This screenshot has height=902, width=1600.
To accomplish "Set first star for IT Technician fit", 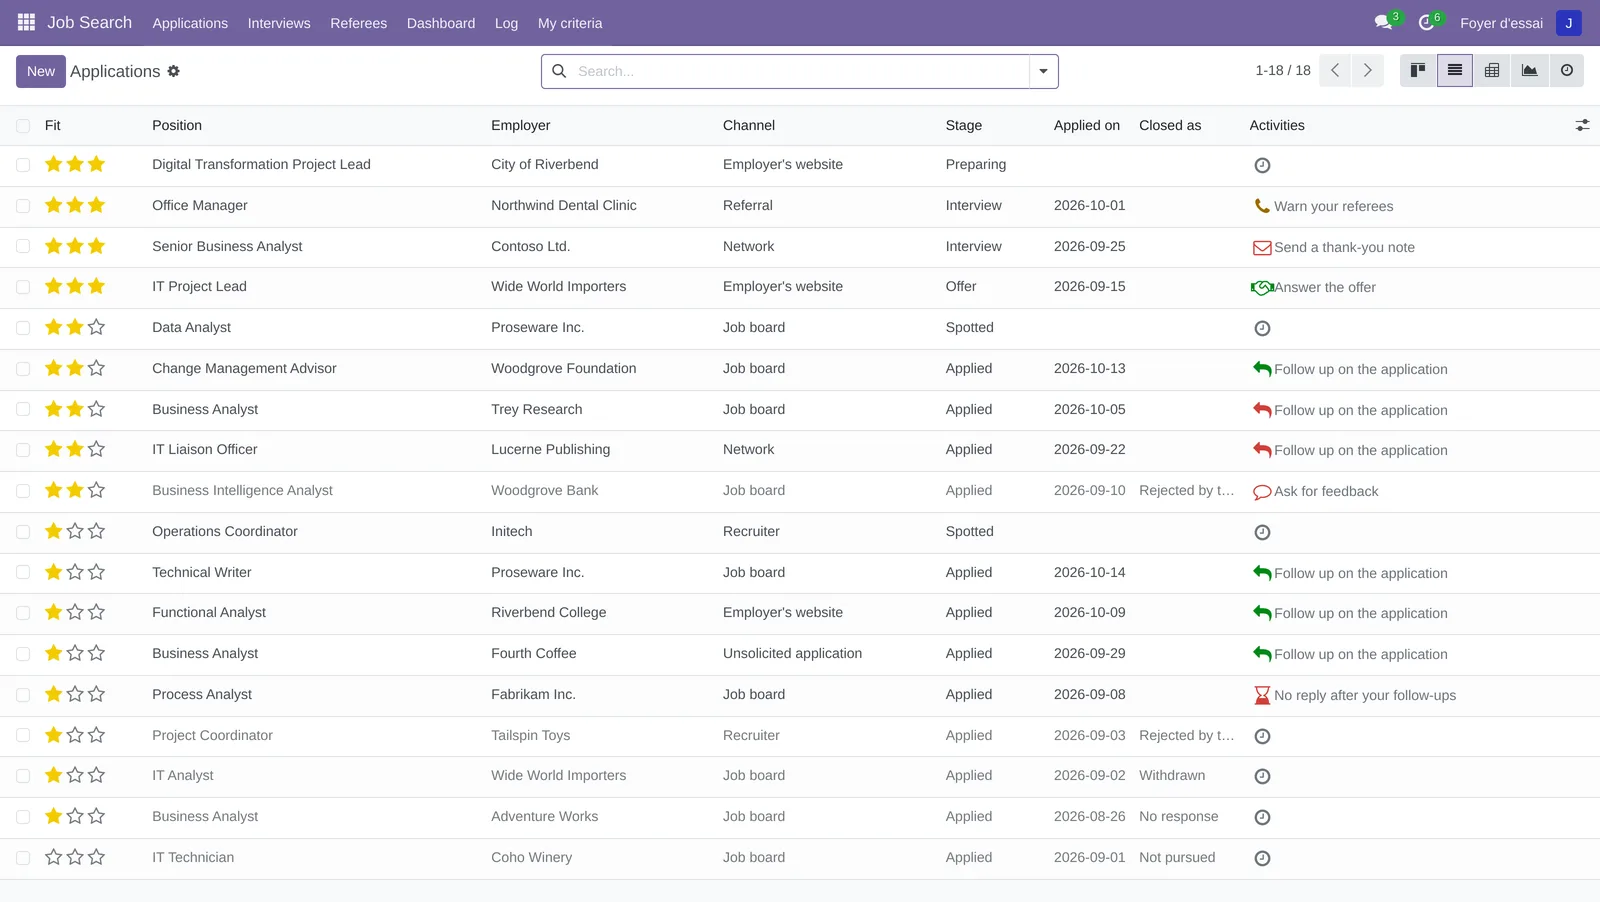I will point(54,857).
